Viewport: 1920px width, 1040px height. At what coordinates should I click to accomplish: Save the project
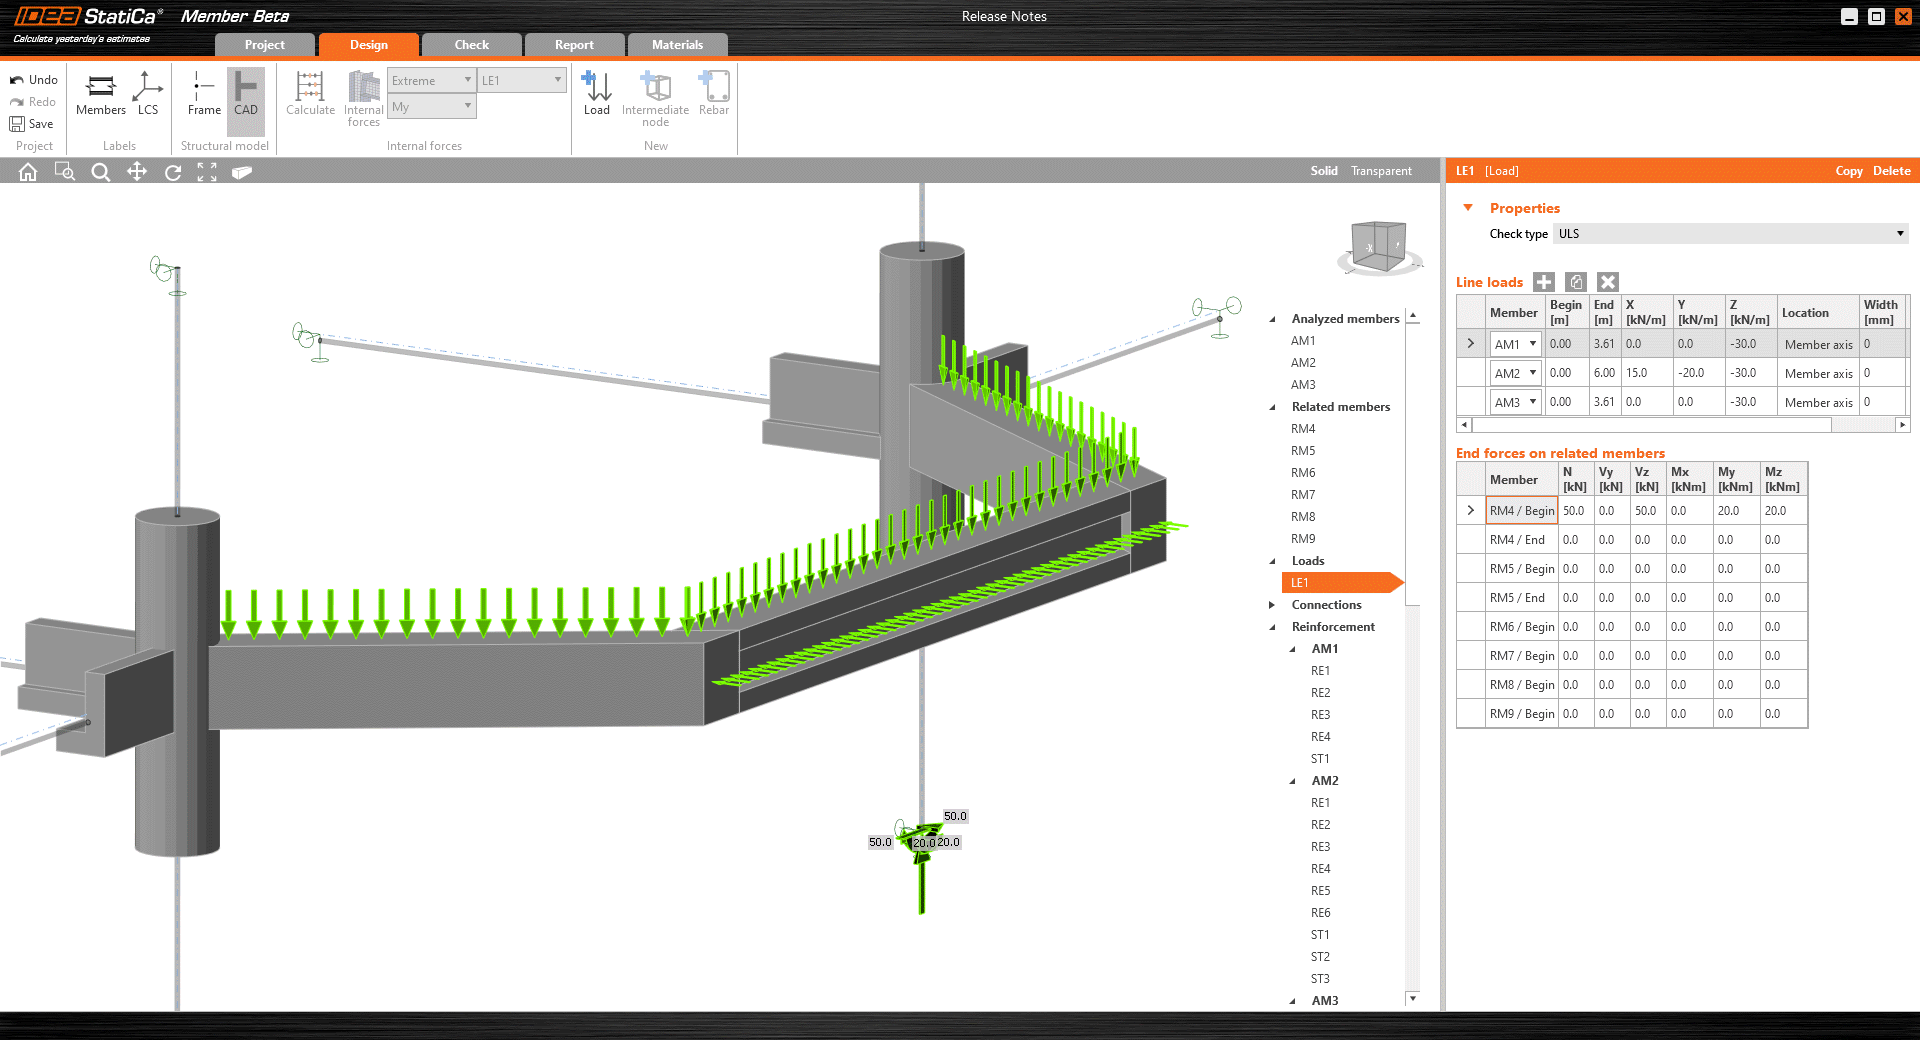tap(31, 124)
